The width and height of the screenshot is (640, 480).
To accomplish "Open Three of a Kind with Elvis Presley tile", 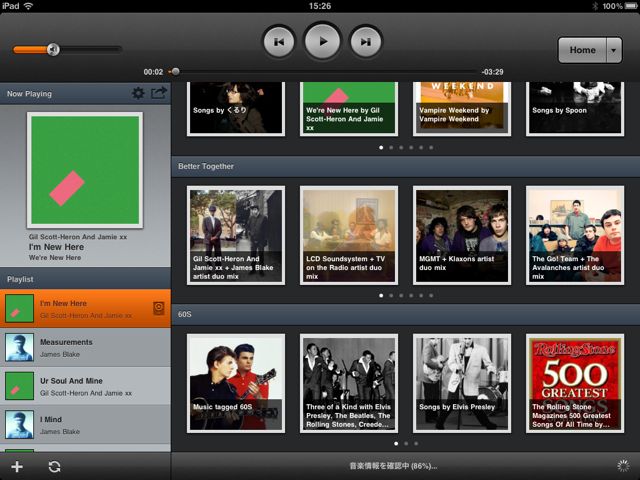I will [349, 383].
